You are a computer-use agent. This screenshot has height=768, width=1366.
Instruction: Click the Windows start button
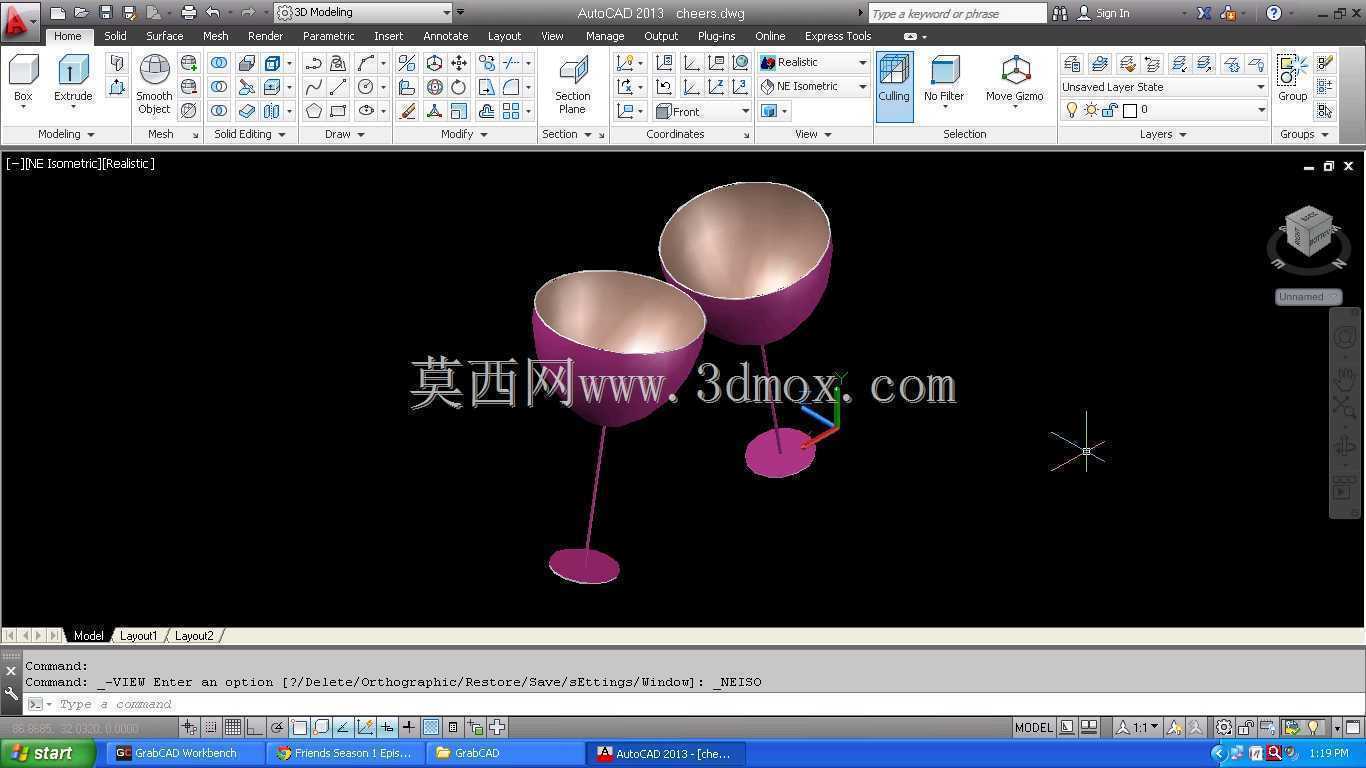point(49,753)
